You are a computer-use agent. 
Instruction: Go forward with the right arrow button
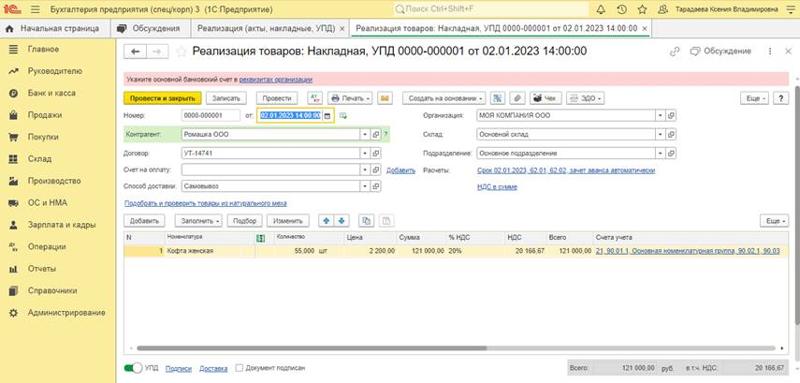pos(157,52)
